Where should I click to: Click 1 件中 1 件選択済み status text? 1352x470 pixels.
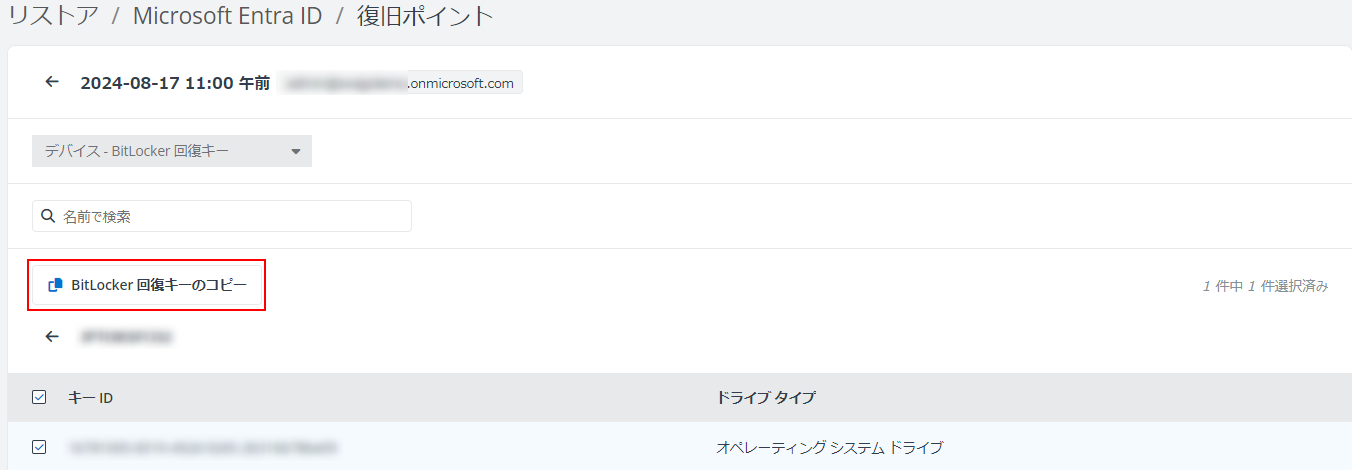point(1266,286)
